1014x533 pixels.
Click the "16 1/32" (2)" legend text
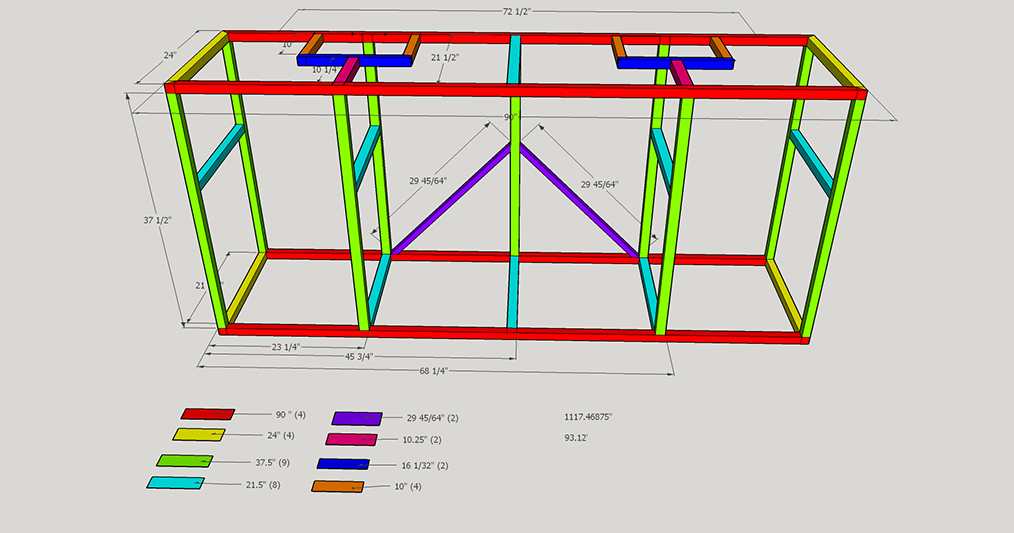(425, 465)
